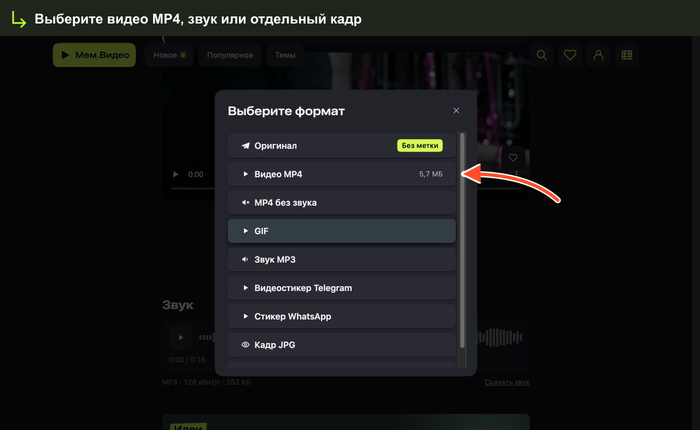Choose Видеостикер Telegram option
The width and height of the screenshot is (700, 430).
tap(342, 288)
